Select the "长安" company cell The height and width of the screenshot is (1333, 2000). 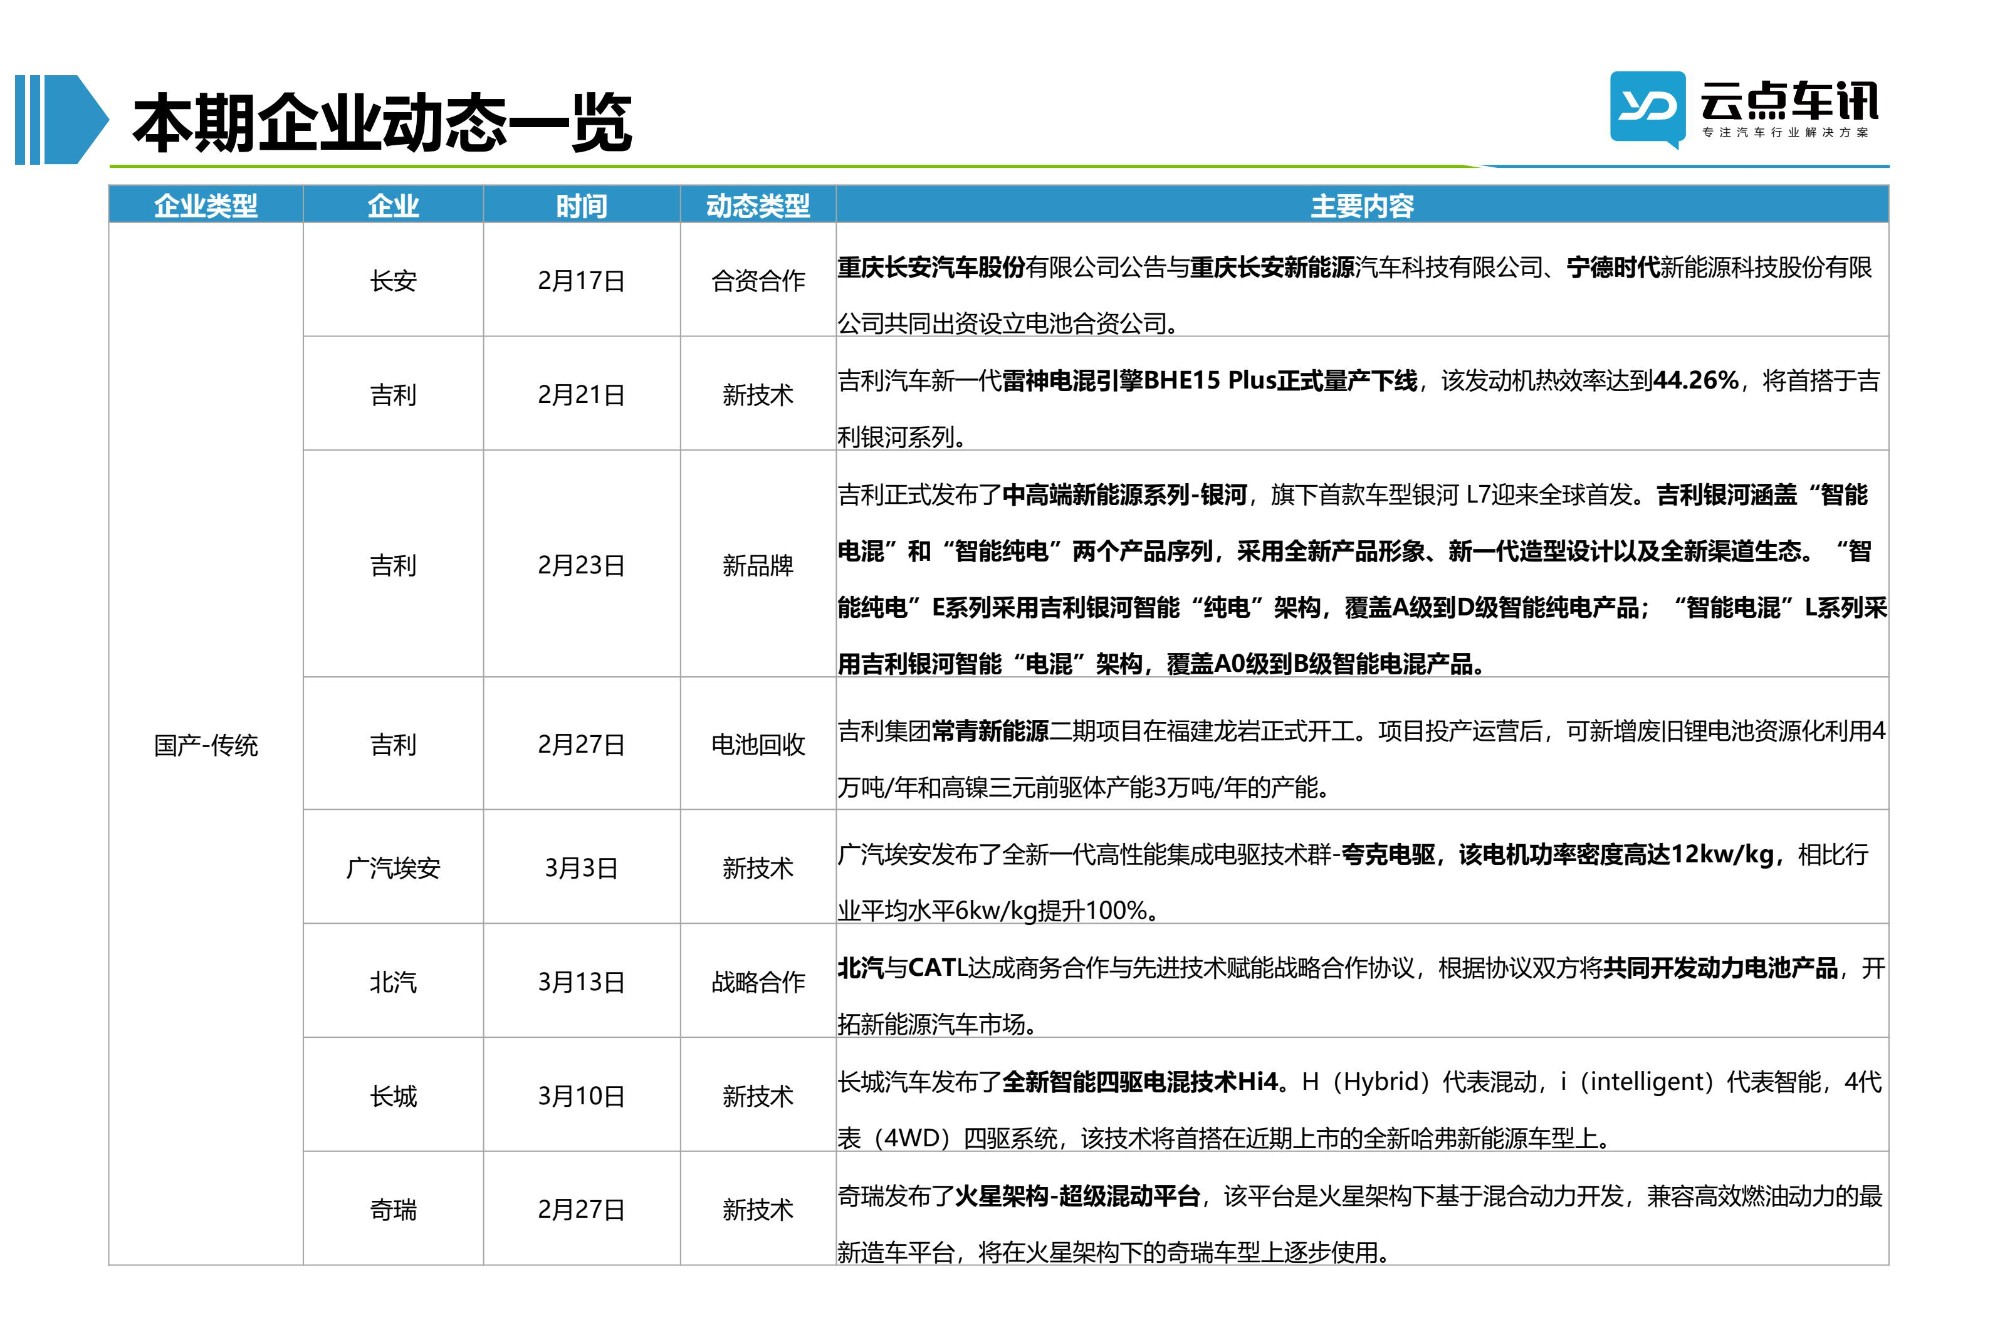tap(393, 281)
